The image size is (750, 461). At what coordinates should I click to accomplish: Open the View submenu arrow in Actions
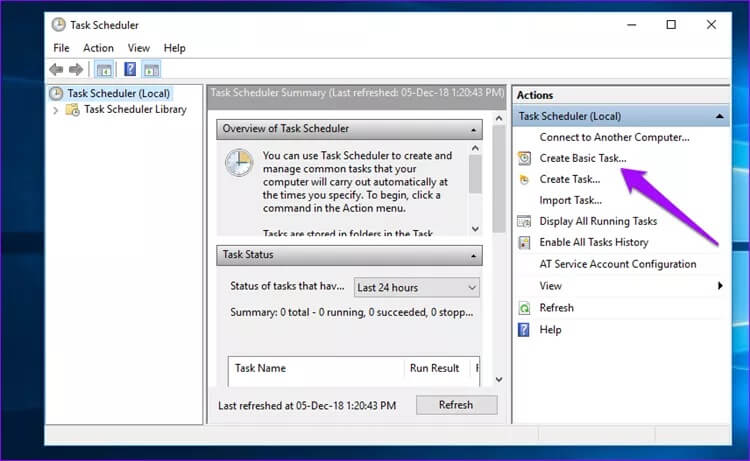coord(720,286)
